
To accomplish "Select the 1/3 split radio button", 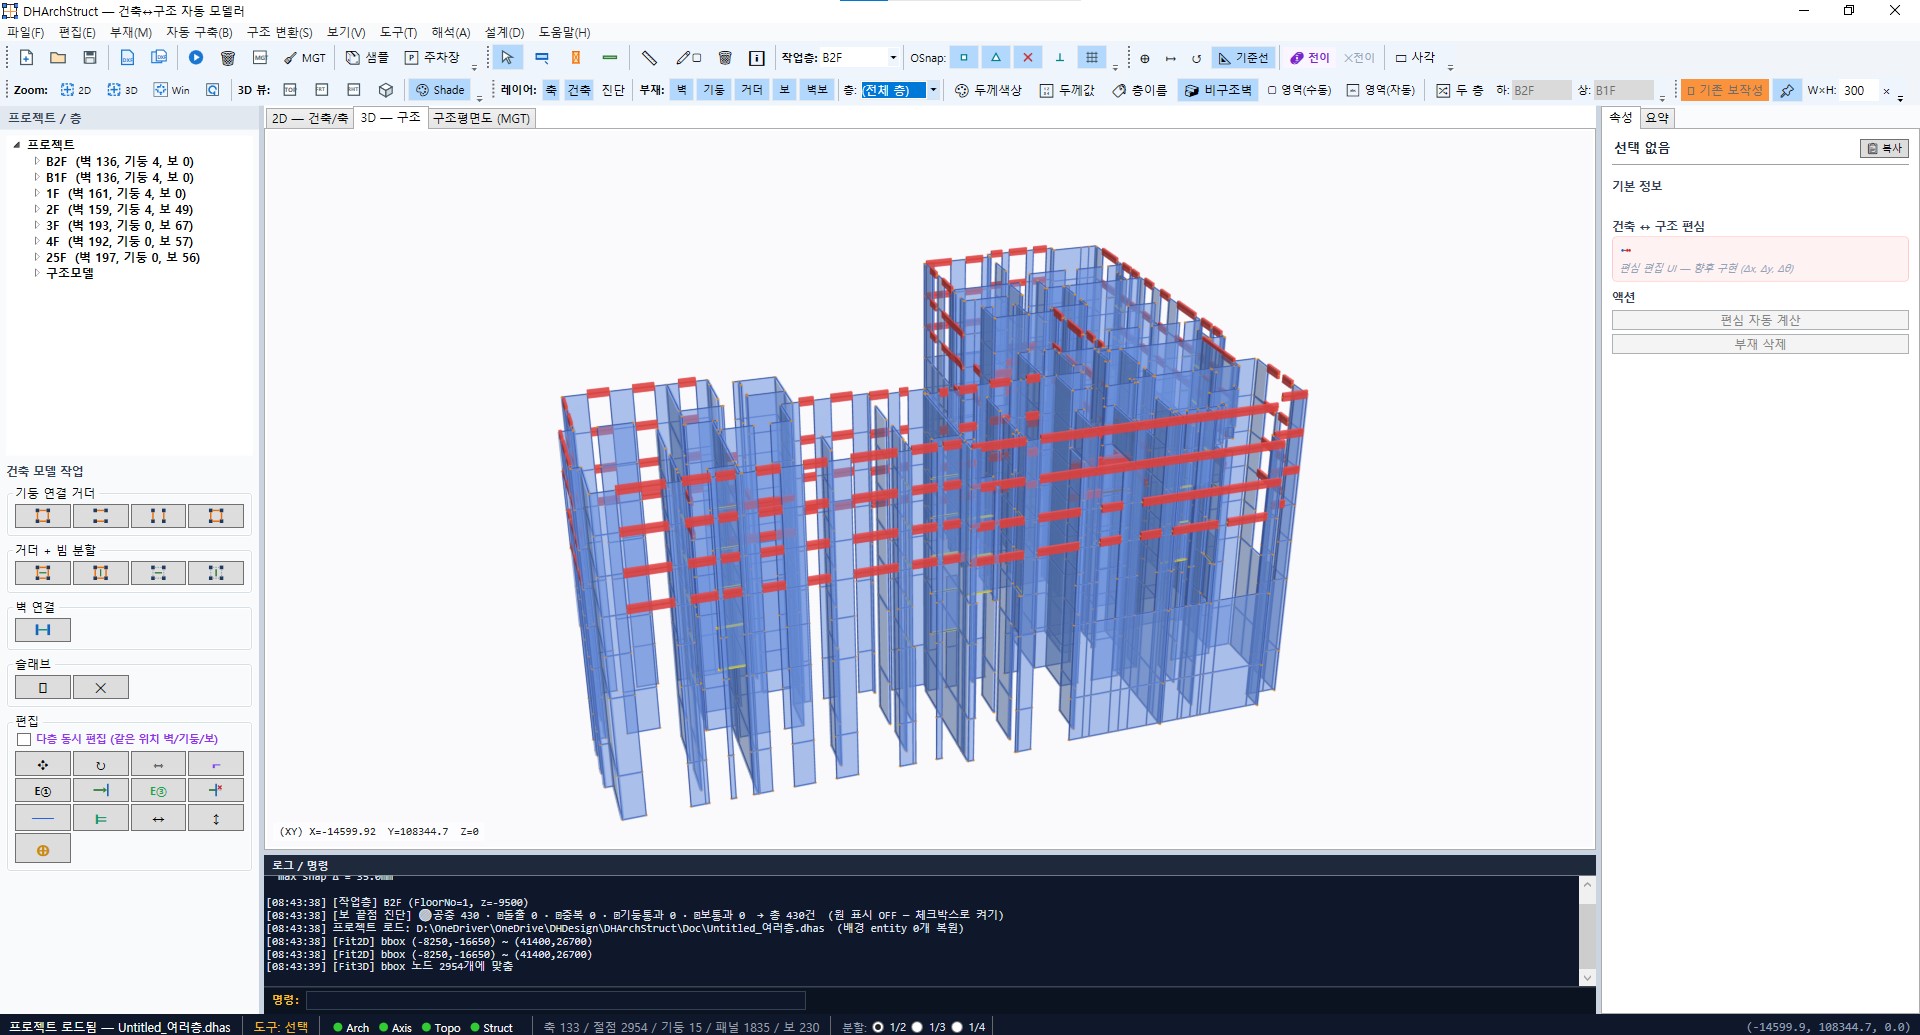I will pos(917,1027).
